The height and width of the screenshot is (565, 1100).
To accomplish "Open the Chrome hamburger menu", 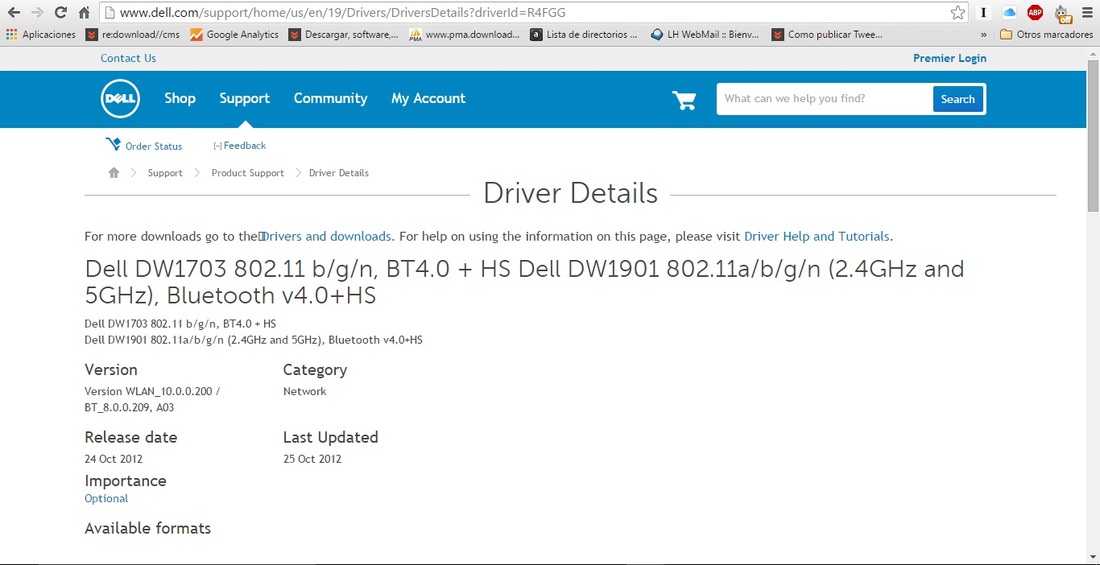I will tap(1087, 12).
